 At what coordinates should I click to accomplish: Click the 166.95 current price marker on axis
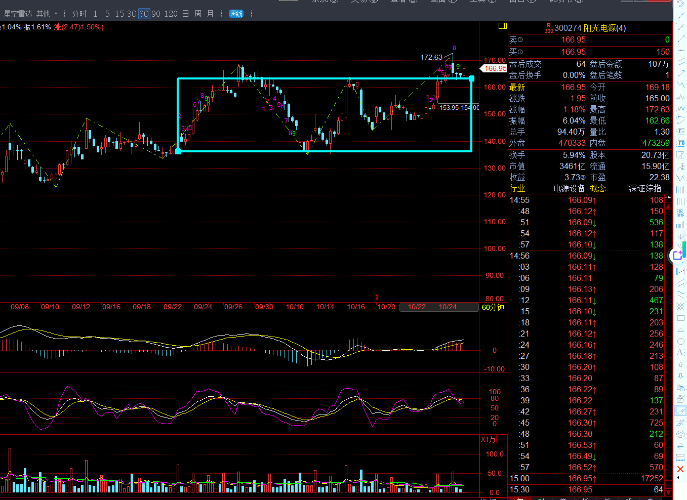494,69
